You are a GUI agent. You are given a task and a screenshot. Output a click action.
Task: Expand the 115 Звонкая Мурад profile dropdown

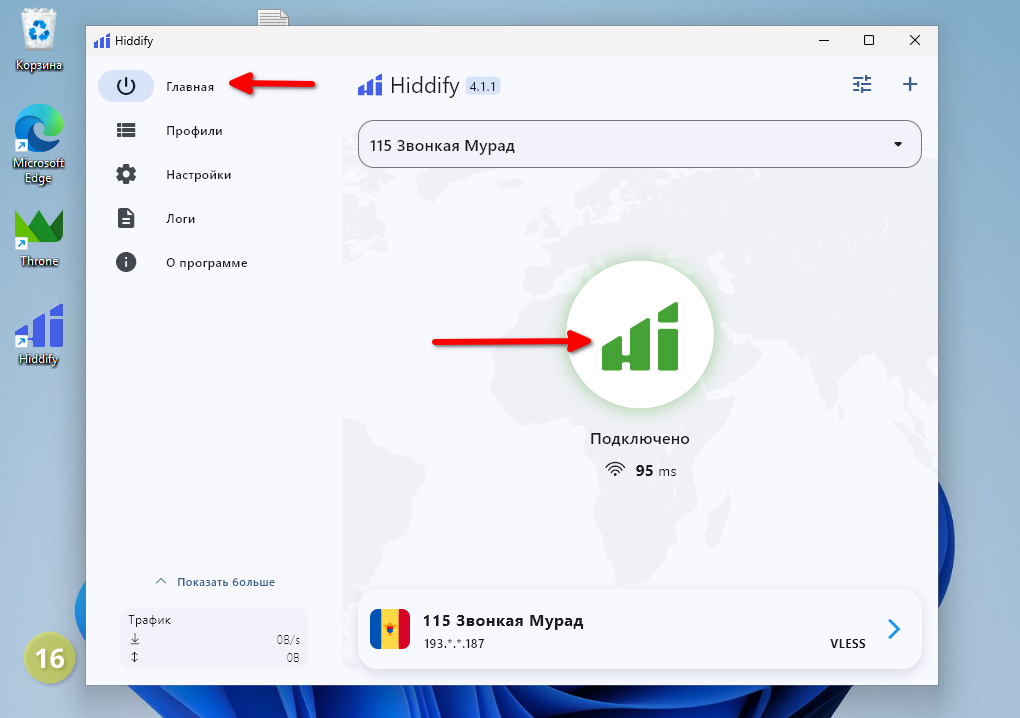point(639,144)
